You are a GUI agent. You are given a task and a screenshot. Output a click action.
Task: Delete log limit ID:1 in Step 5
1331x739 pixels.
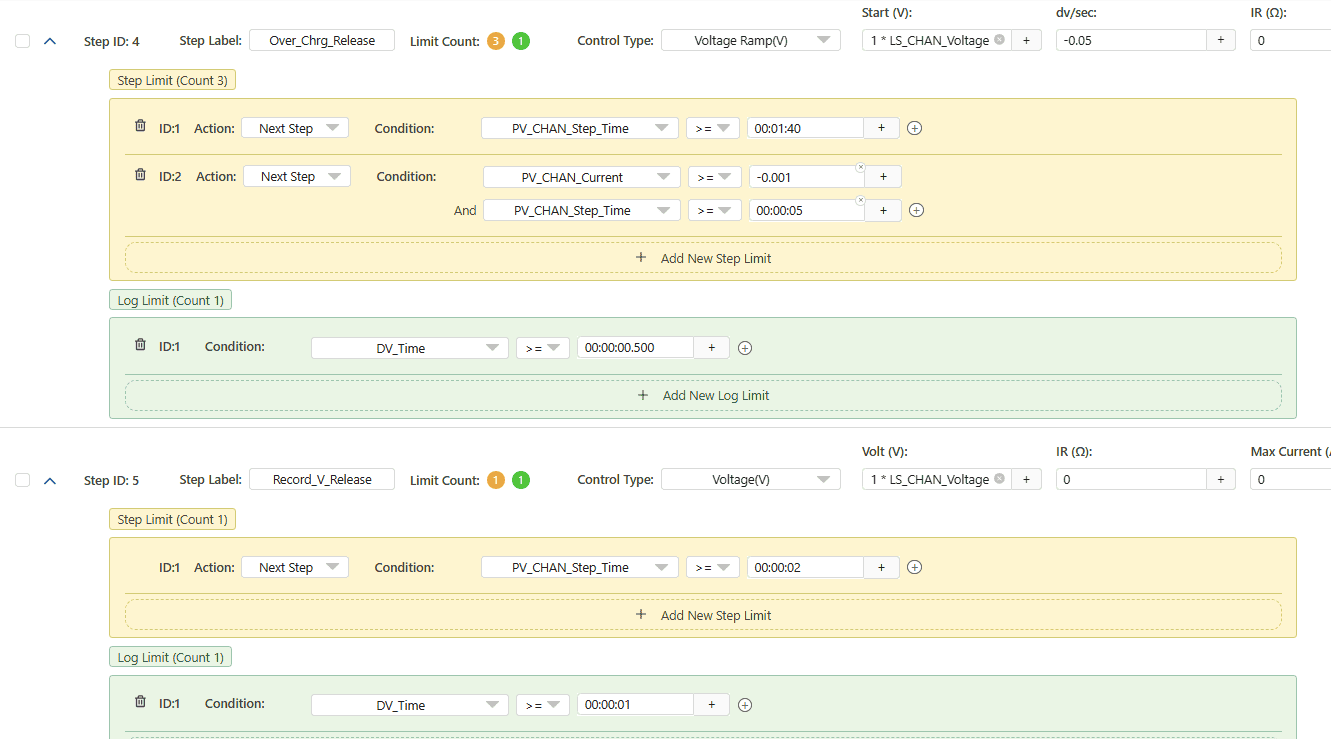[140, 702]
